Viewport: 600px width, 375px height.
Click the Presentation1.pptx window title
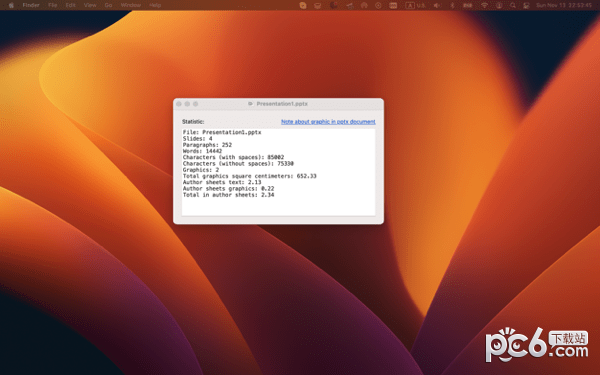pyautogui.click(x=282, y=104)
